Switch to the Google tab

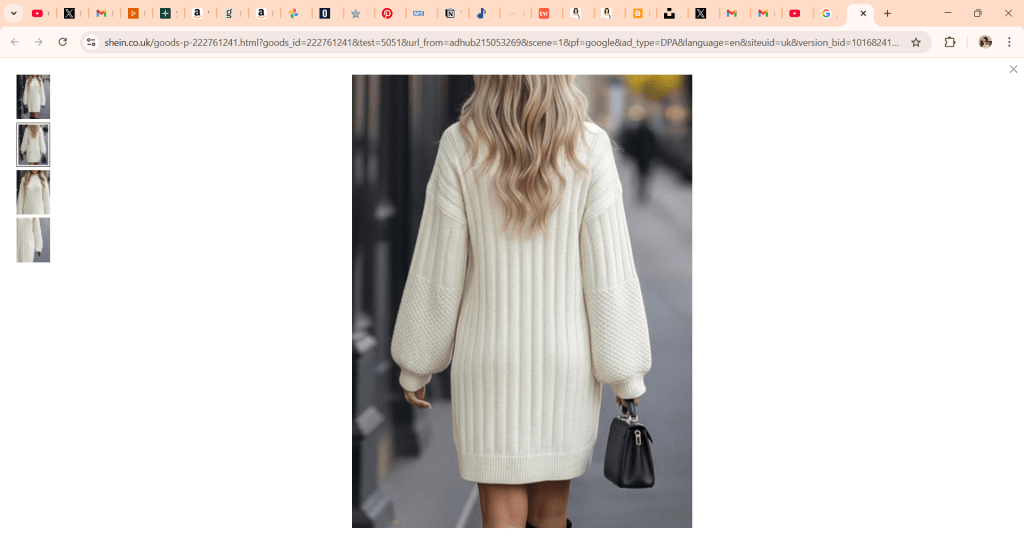(826, 14)
